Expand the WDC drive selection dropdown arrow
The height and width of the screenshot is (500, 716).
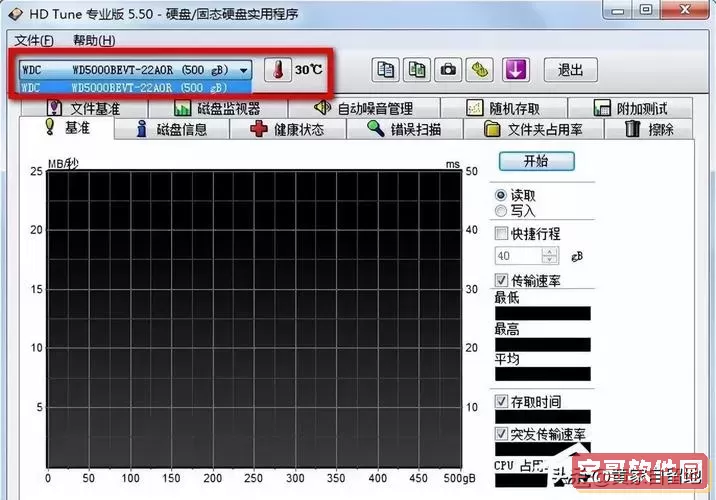[x=244, y=70]
